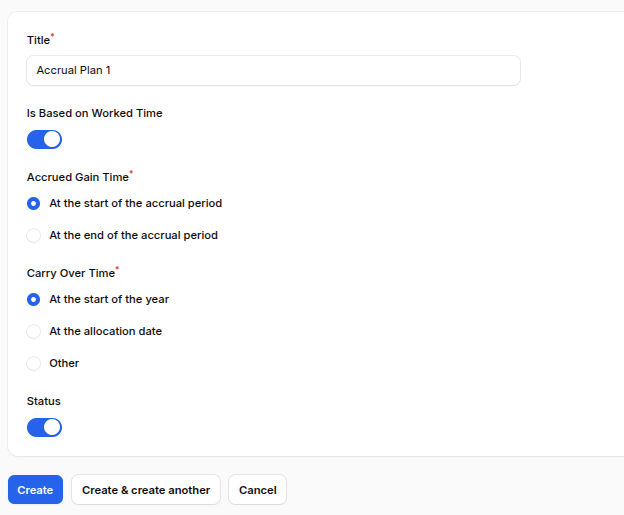
Task: Click Create & create another button
Action: (x=146, y=490)
